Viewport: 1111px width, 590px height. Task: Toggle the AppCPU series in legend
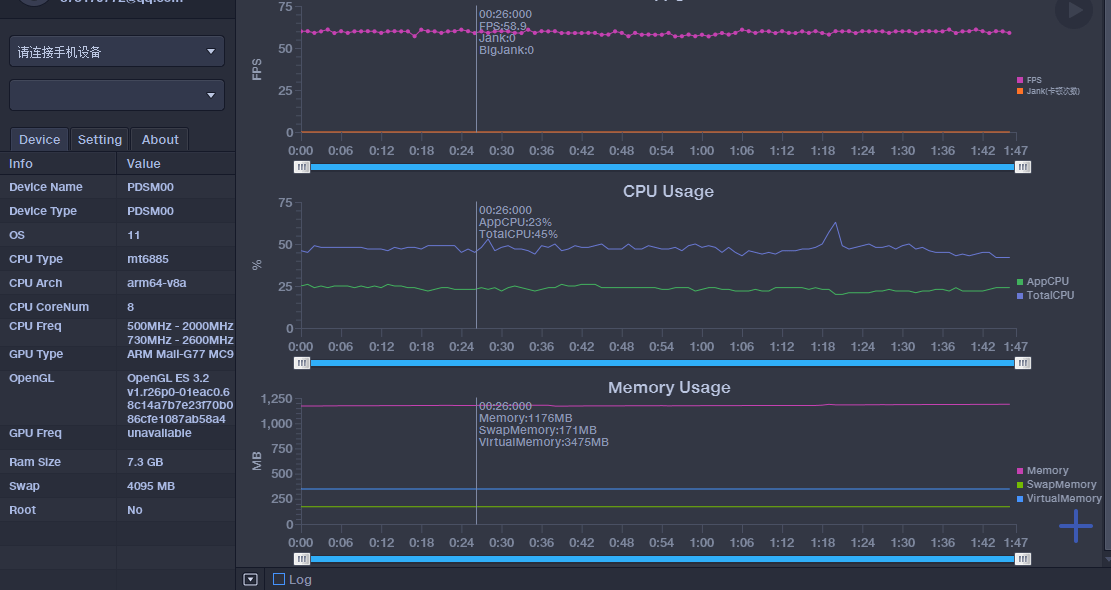1046,282
